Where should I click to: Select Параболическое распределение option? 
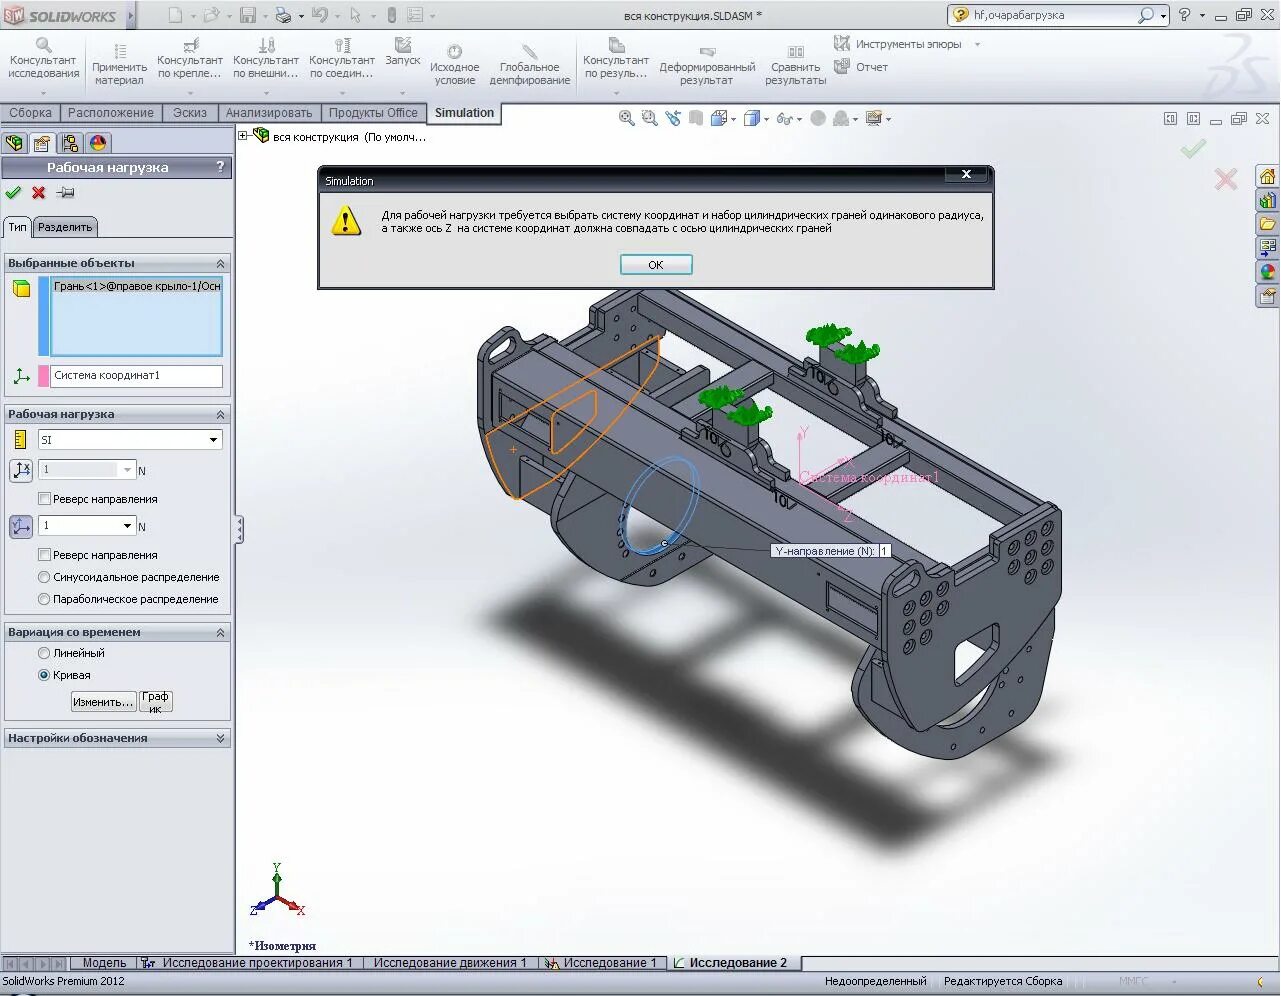pos(44,599)
